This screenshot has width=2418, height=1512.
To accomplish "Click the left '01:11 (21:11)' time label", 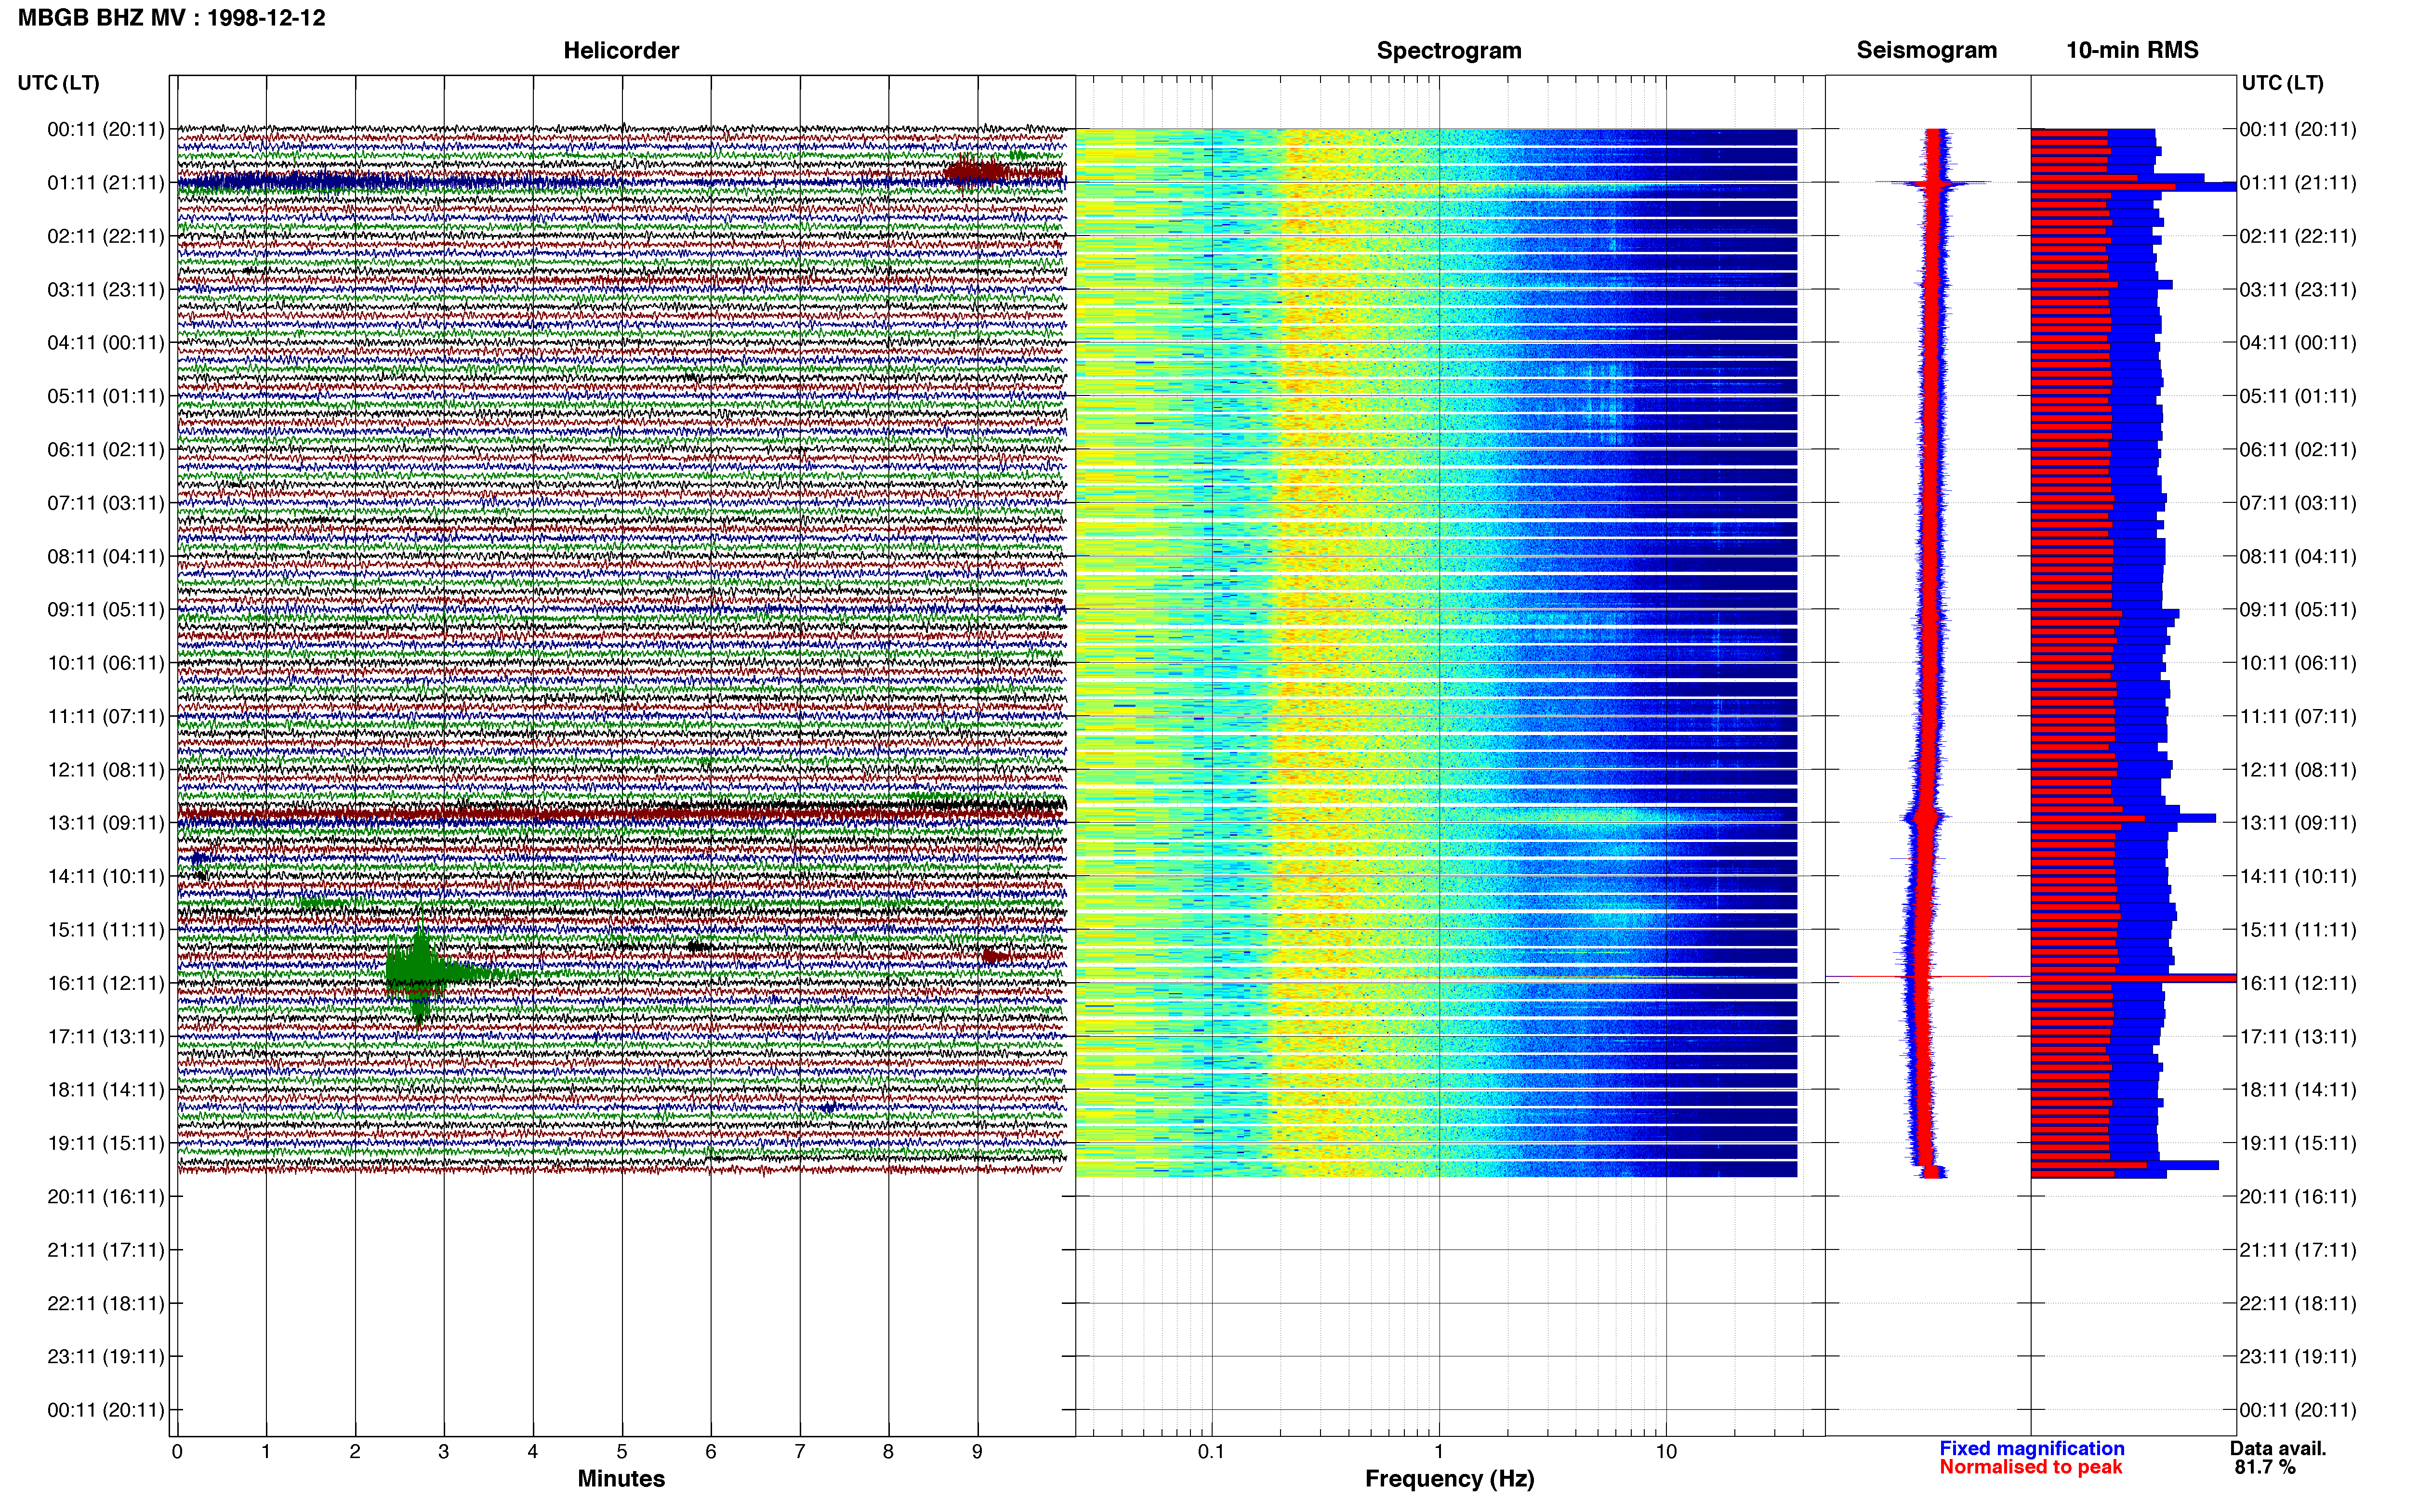I will click(x=106, y=183).
